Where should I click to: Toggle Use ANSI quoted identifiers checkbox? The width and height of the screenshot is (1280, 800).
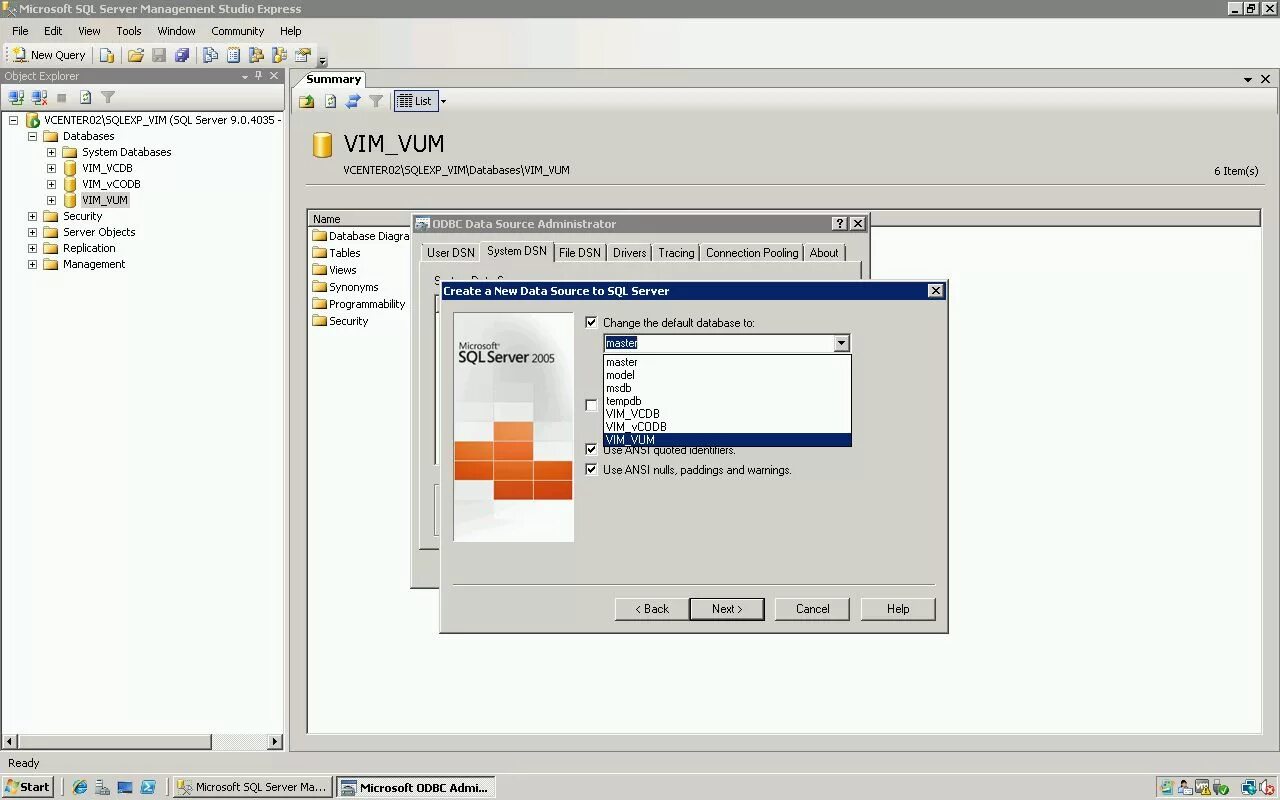(591, 449)
